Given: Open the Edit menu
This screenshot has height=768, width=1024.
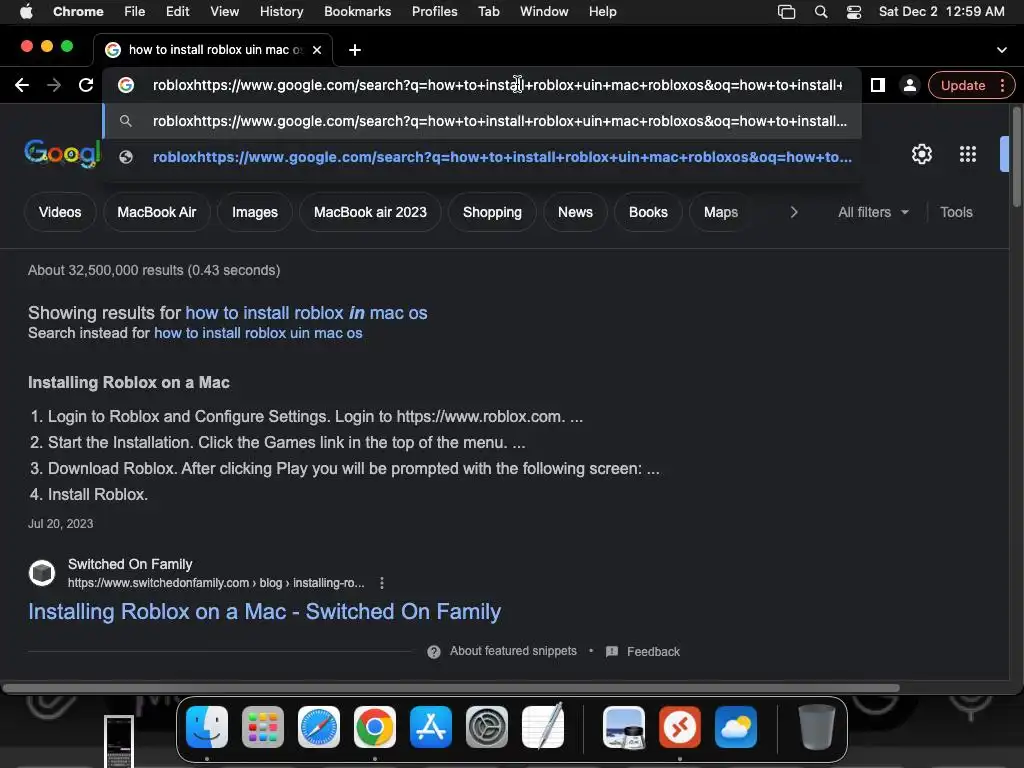Looking at the screenshot, I should (177, 12).
